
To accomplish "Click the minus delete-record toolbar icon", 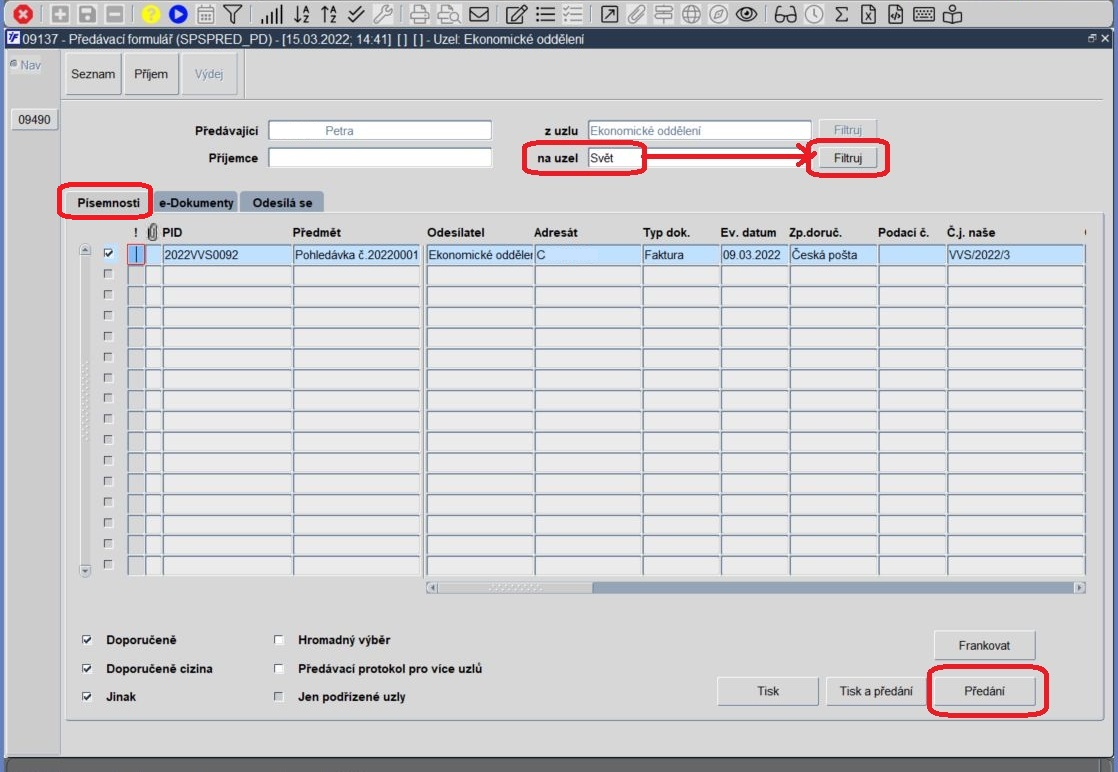I will (114, 14).
